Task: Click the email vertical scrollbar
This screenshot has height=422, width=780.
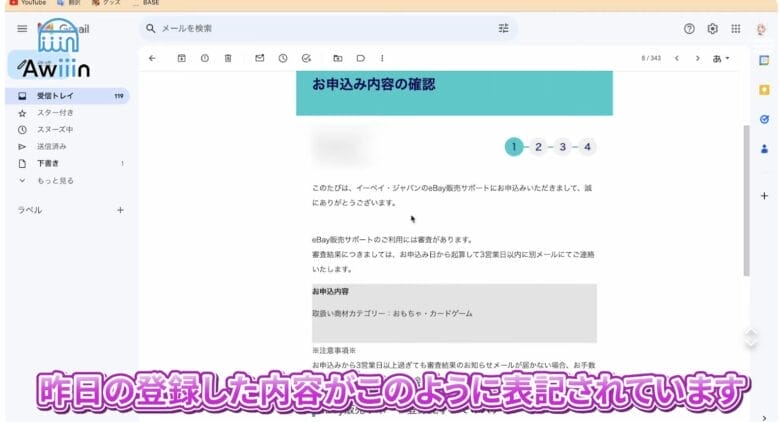Action: 746,200
